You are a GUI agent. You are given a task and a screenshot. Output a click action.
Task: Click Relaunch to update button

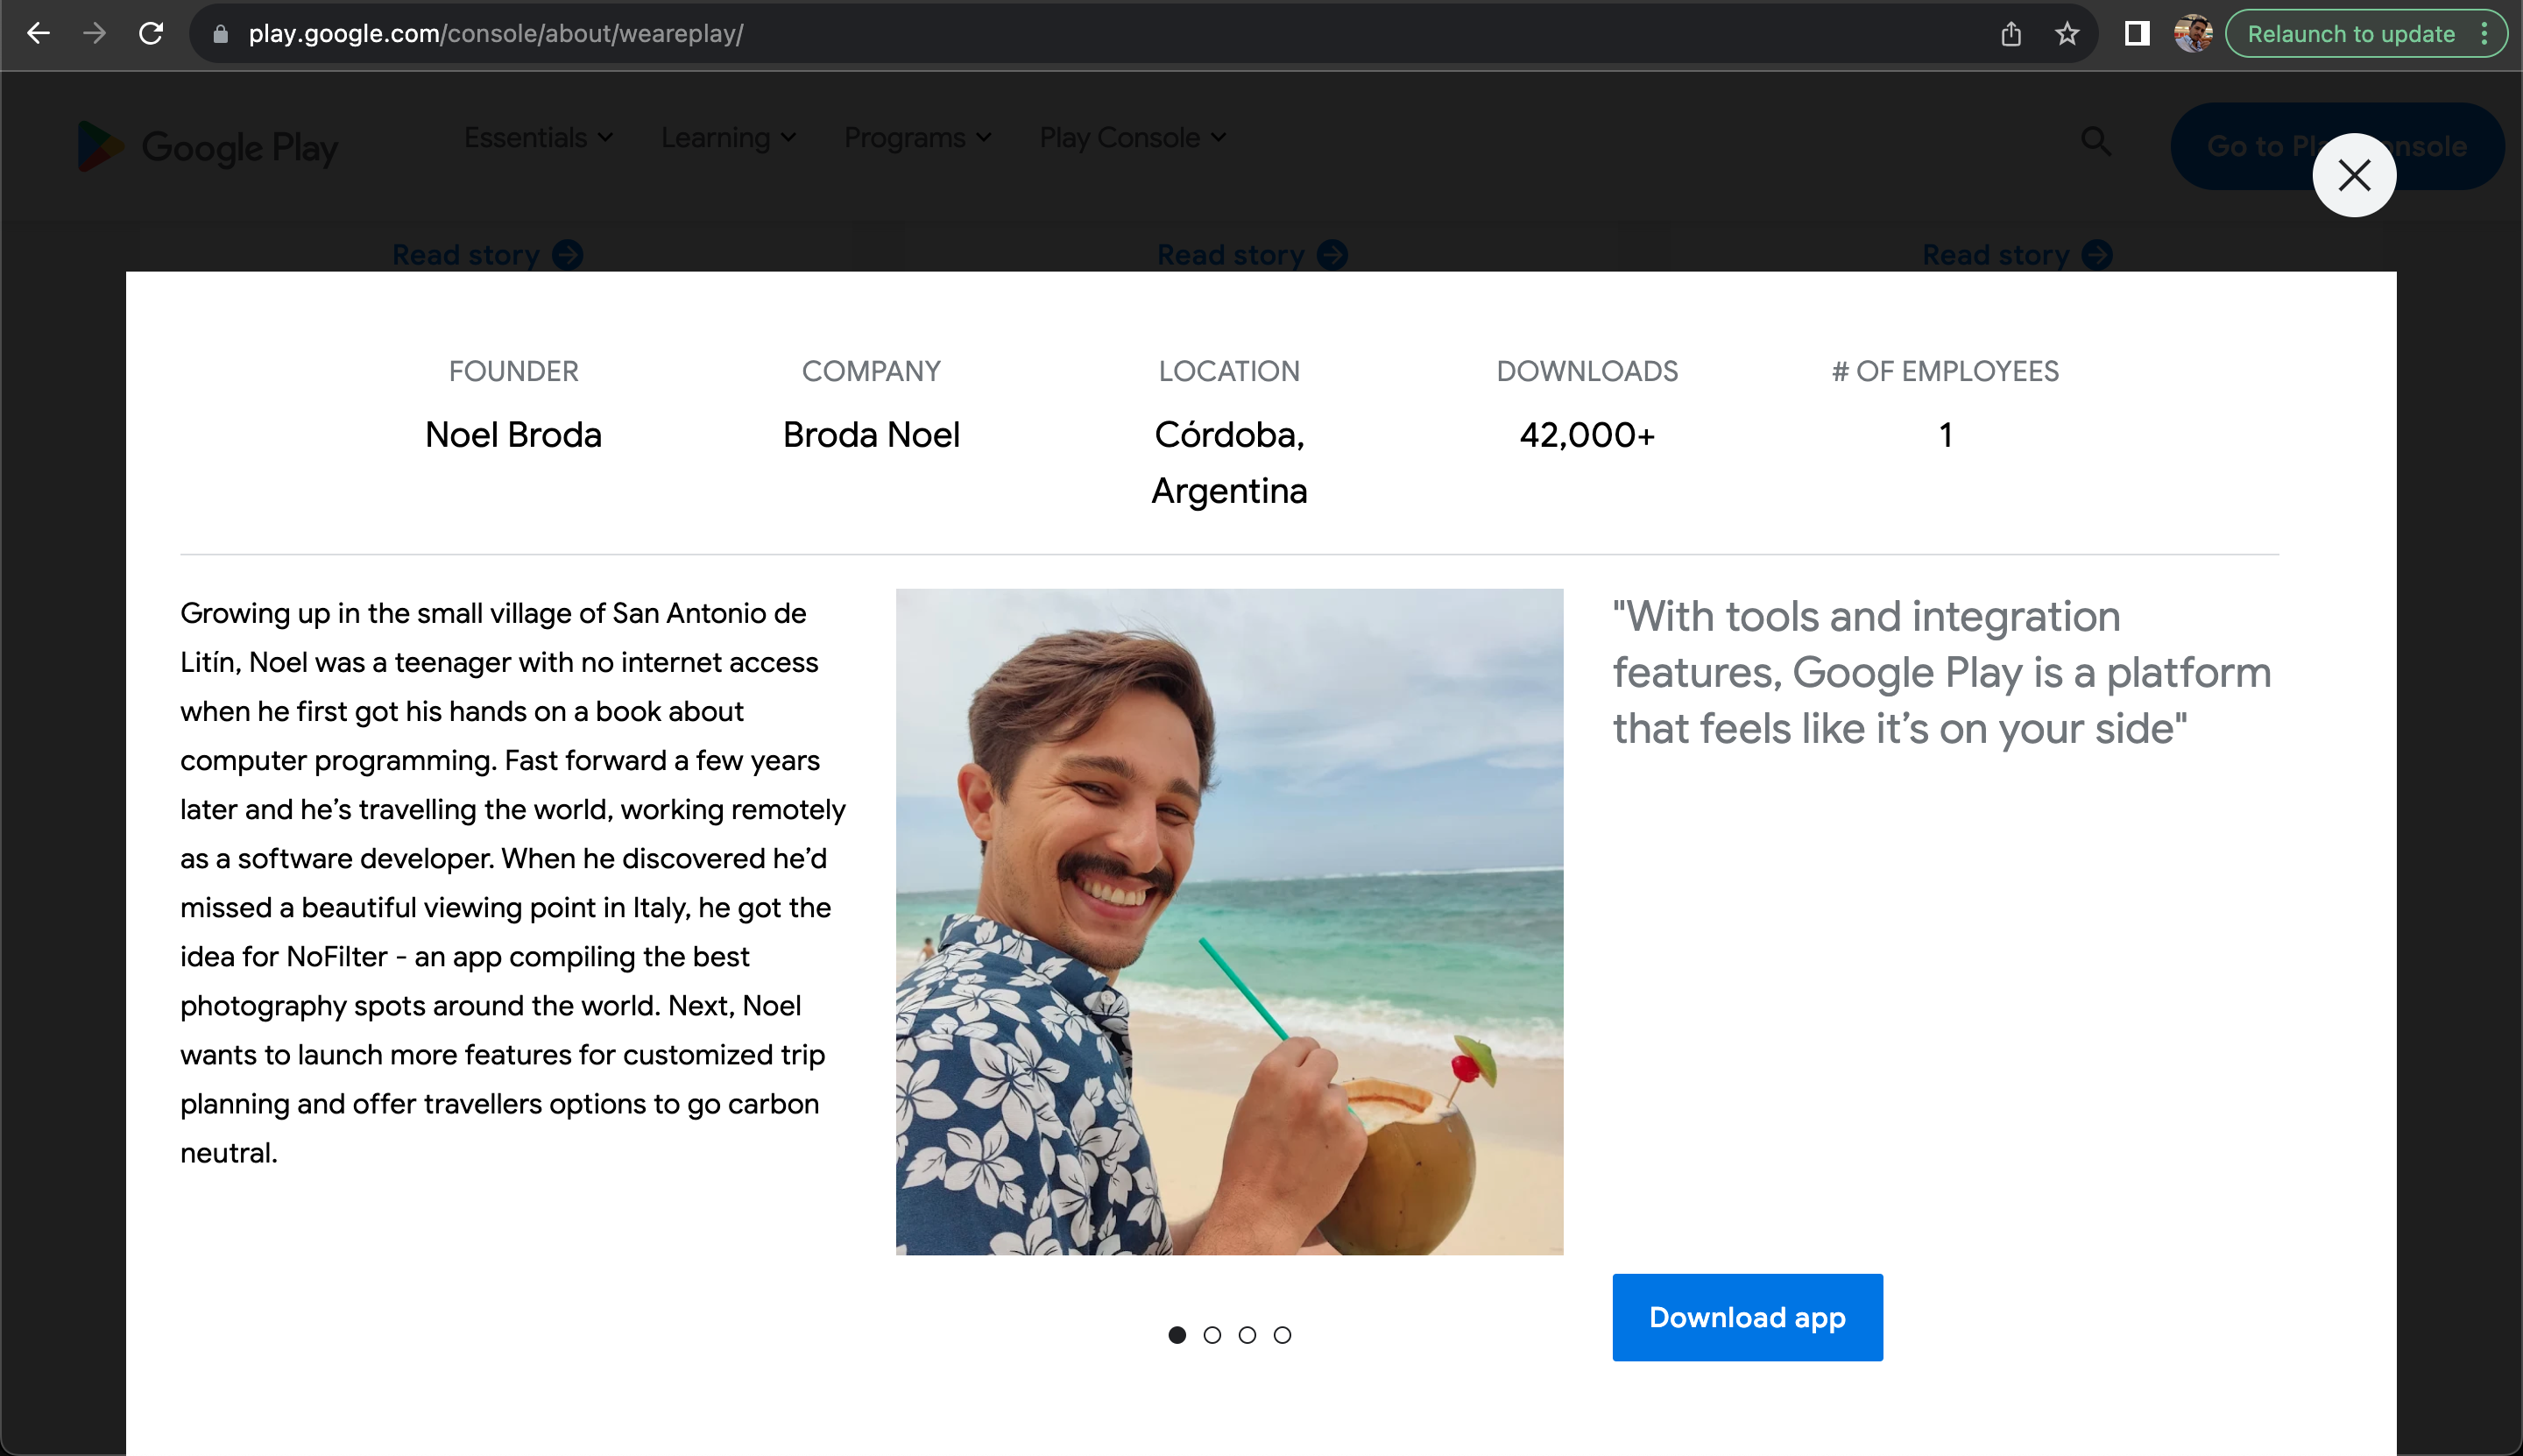[2350, 34]
